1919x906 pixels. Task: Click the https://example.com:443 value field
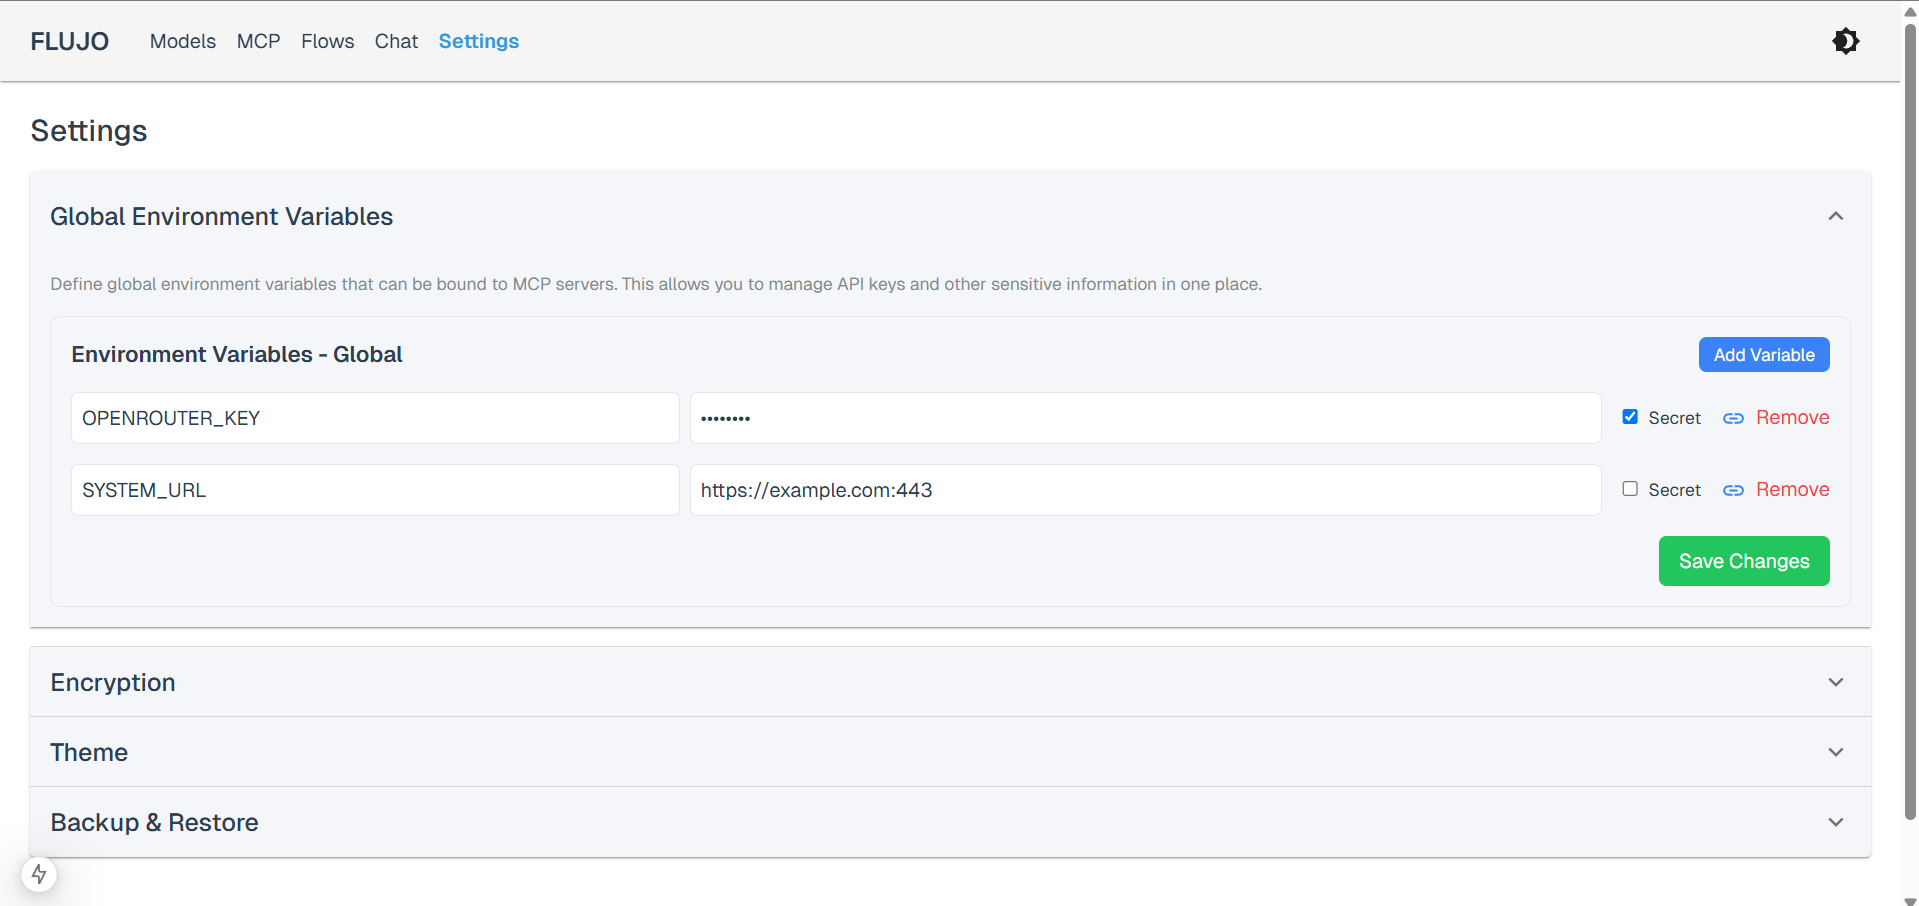[x=1144, y=490]
